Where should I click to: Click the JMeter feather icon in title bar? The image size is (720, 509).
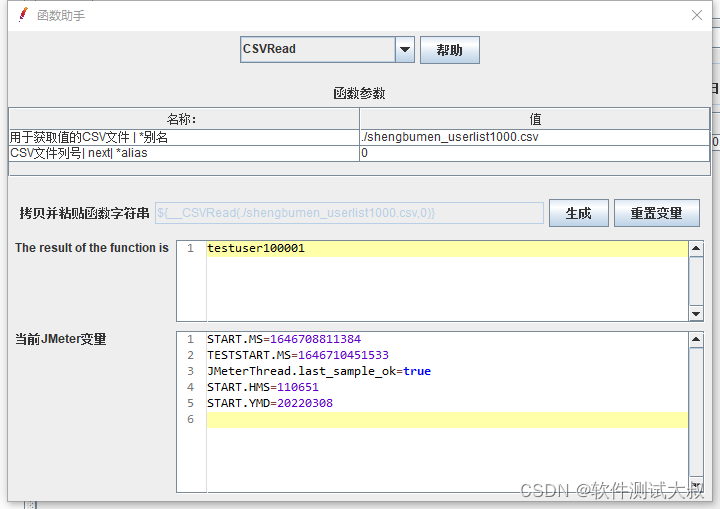coord(22,15)
